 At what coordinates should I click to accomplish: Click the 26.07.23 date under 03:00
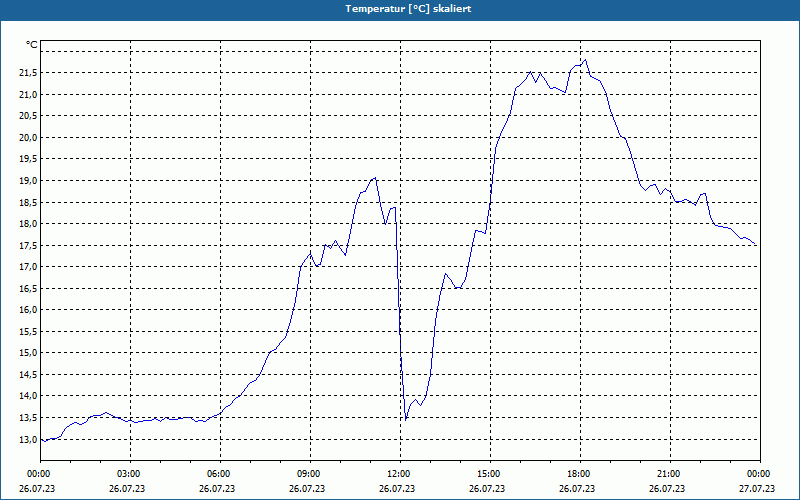pos(127,488)
